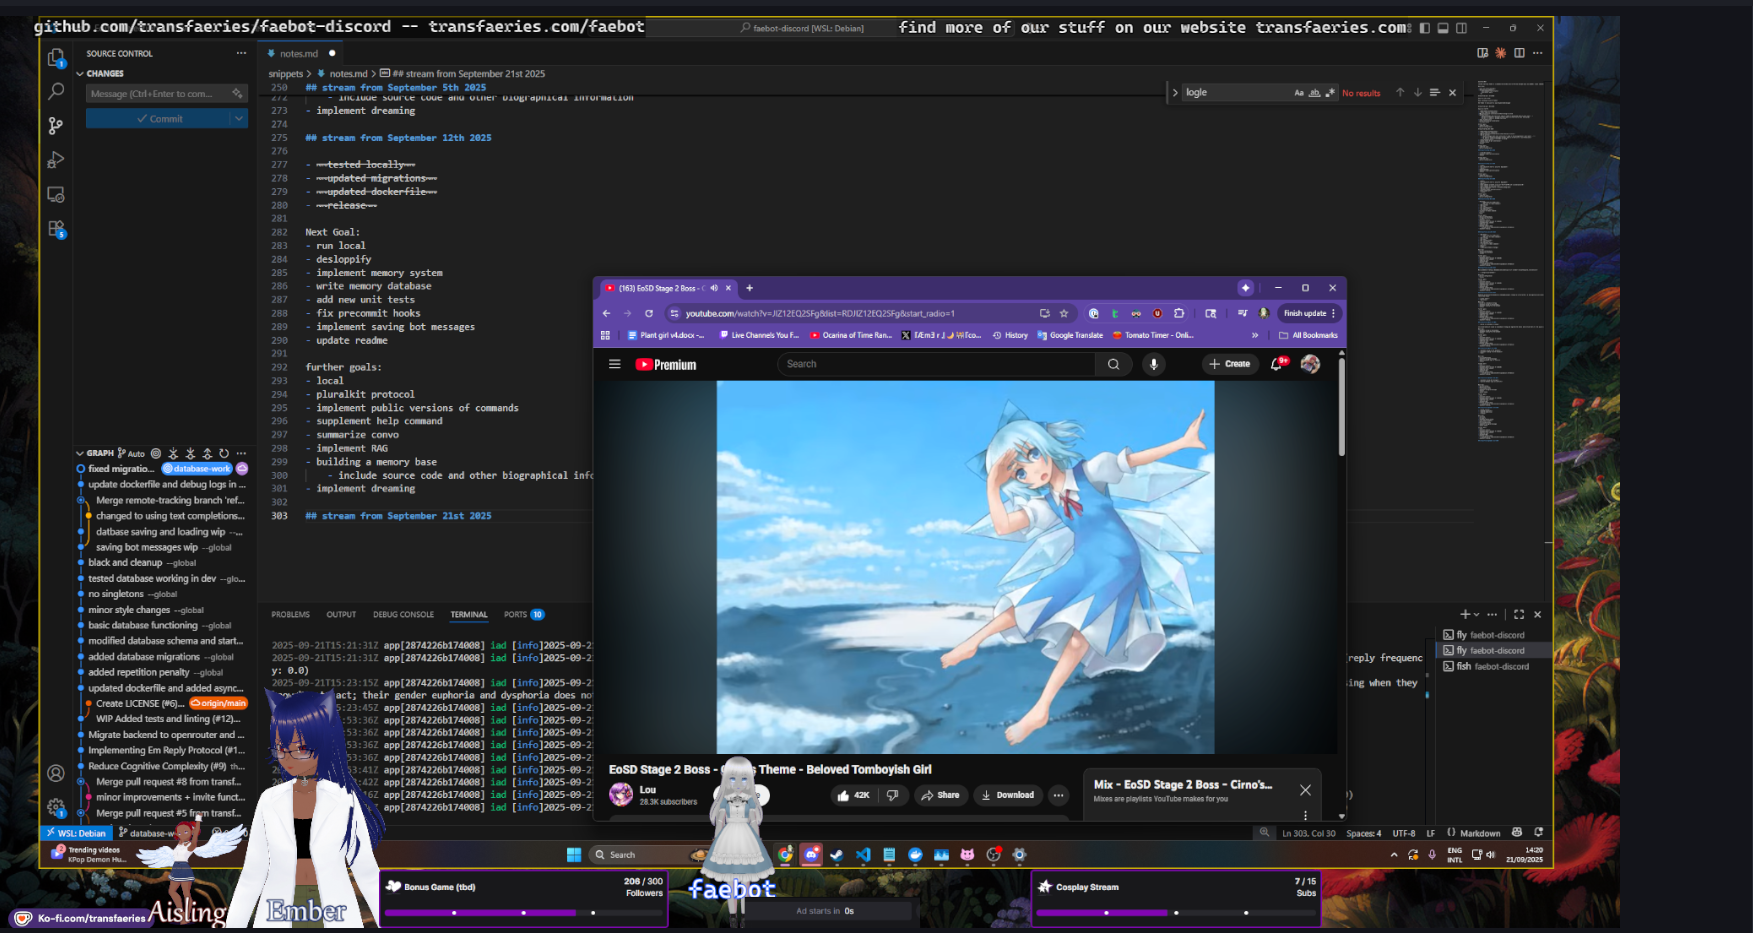The width and height of the screenshot is (1753, 933).
Task: Open Gemini sparkle button in the browser title bar
Action: tap(1245, 288)
